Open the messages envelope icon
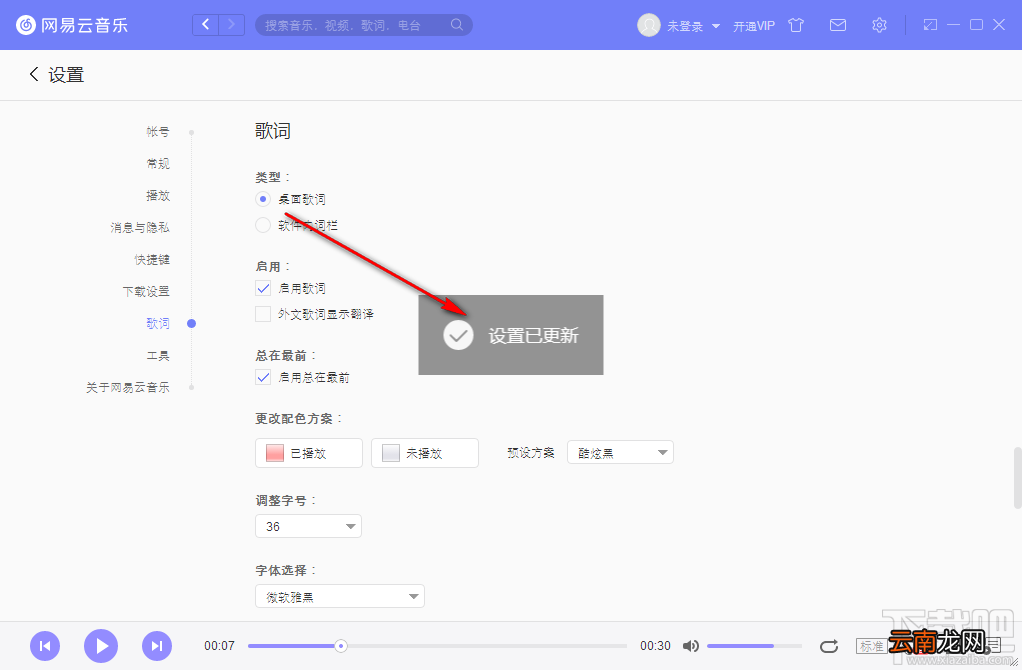The height and width of the screenshot is (670, 1022). point(838,25)
